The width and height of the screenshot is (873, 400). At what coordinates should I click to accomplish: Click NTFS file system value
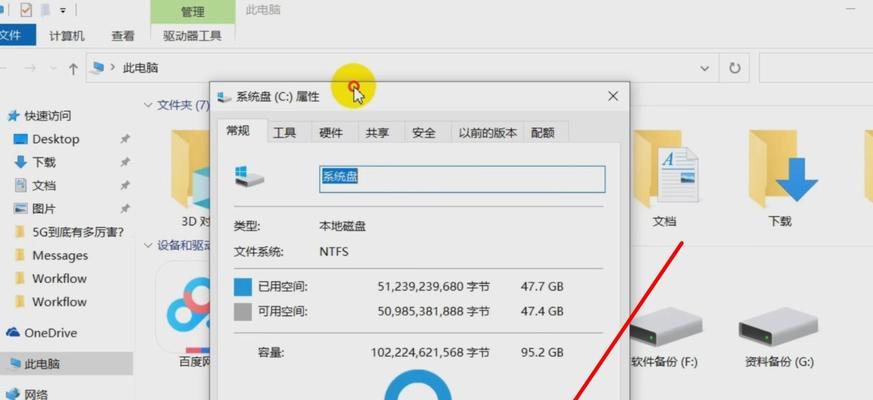coord(334,252)
